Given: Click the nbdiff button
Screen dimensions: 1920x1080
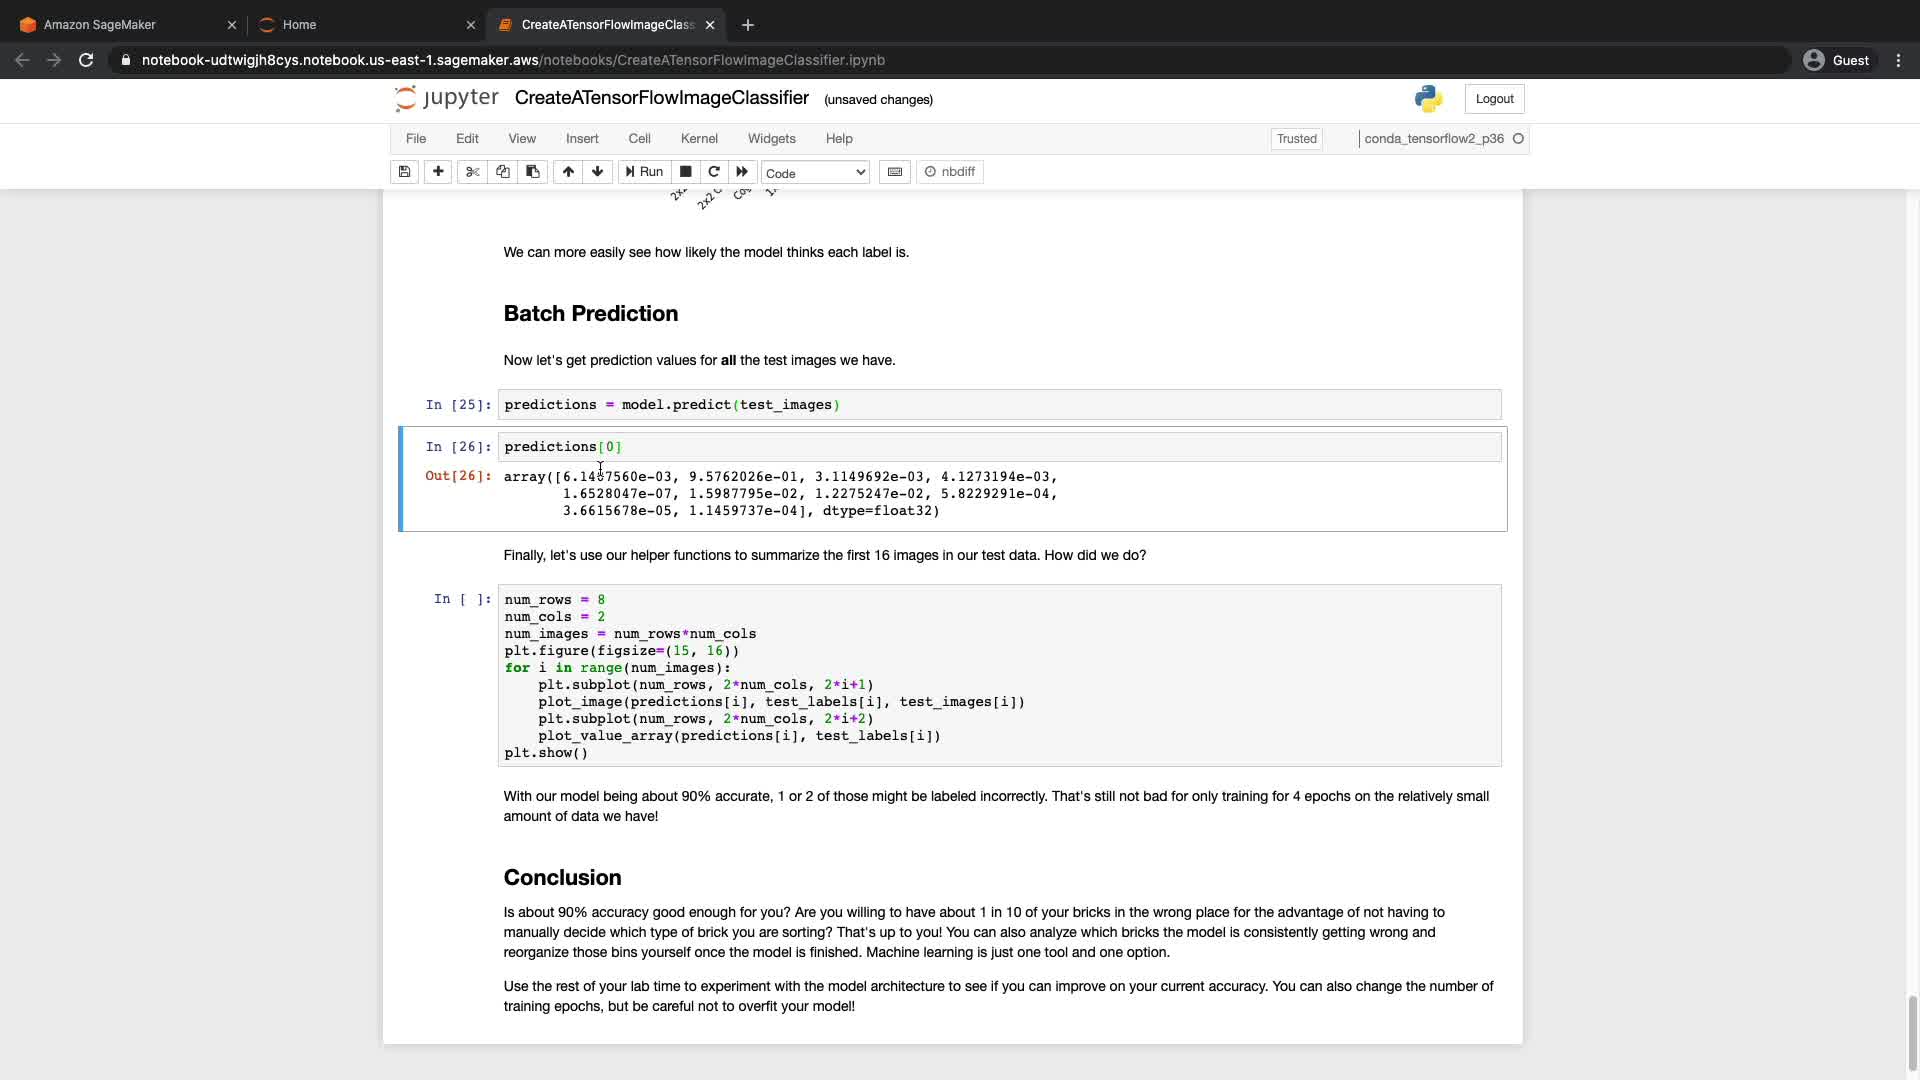Looking at the screenshot, I should [x=950, y=172].
